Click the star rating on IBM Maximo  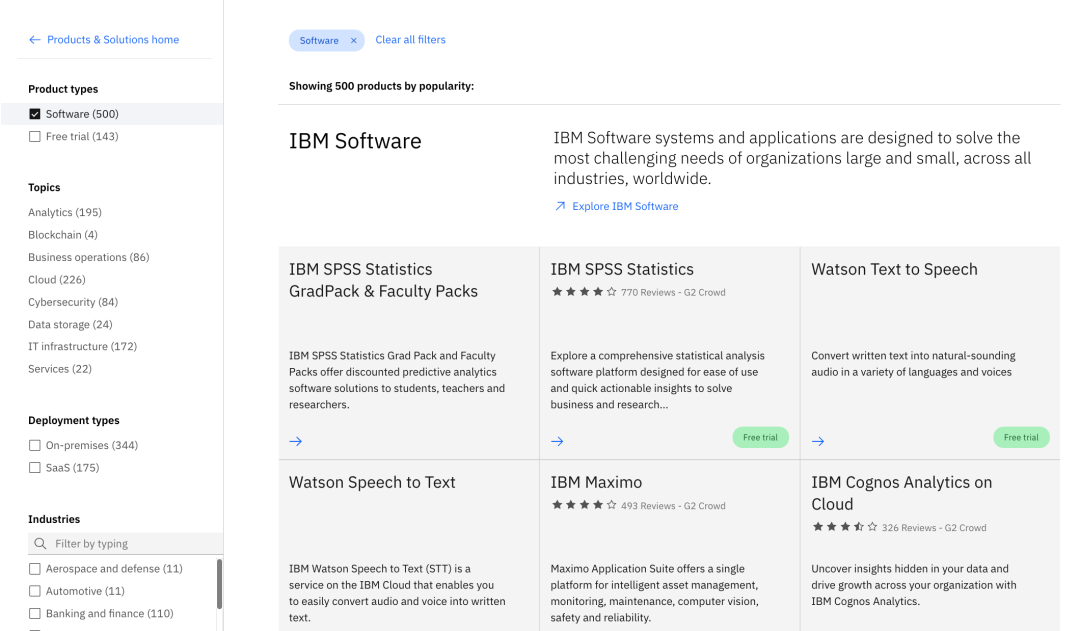point(584,506)
